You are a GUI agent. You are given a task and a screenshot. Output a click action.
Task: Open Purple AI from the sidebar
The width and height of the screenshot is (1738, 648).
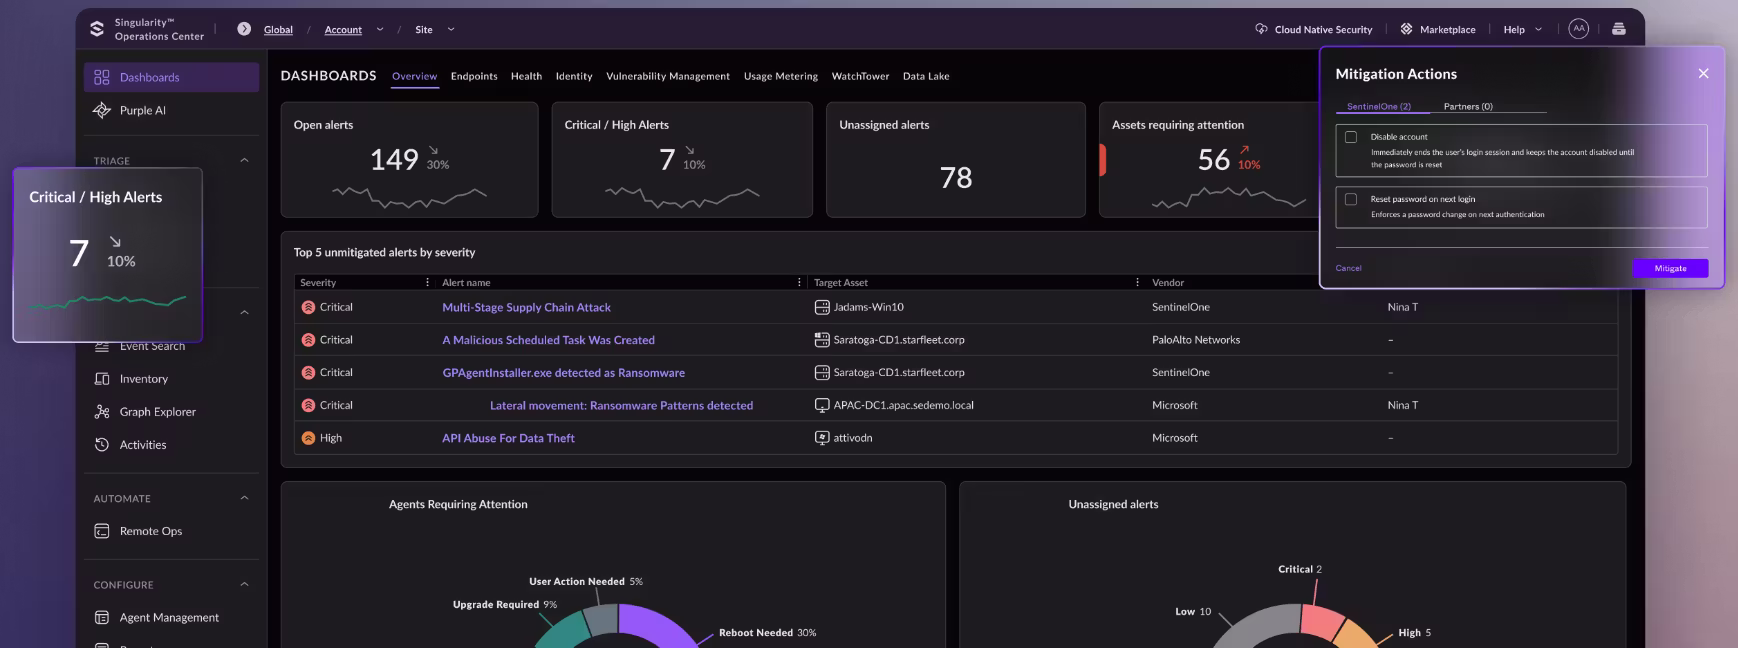[x=142, y=111]
